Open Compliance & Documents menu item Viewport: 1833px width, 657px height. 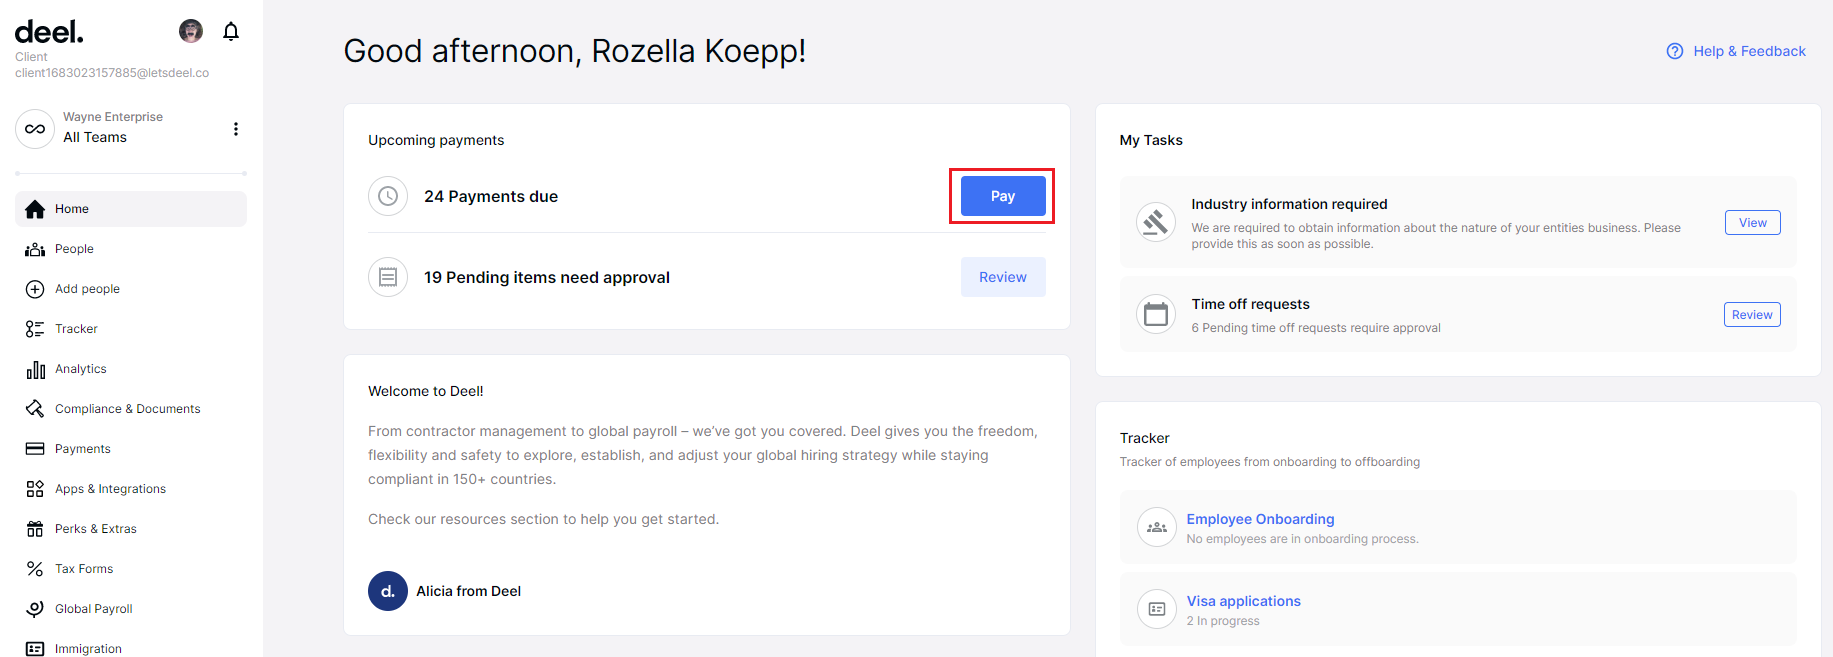coord(131,409)
